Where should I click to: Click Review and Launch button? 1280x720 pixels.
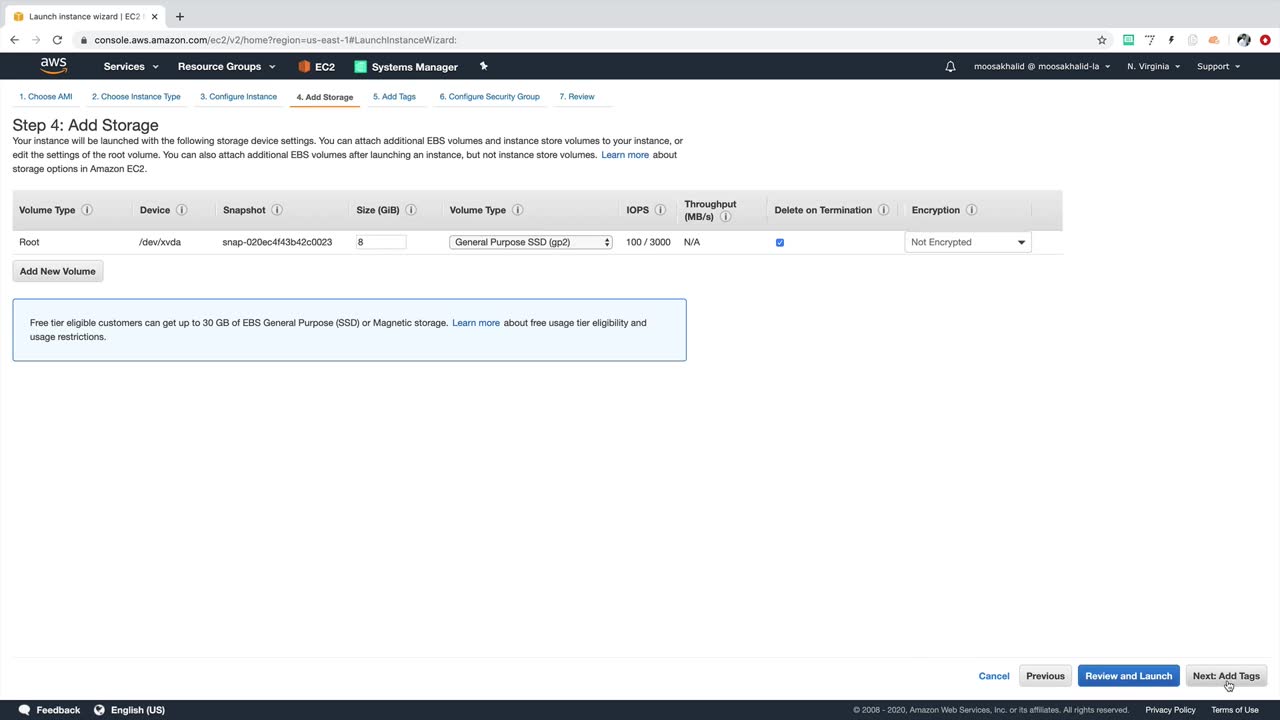point(1128,676)
